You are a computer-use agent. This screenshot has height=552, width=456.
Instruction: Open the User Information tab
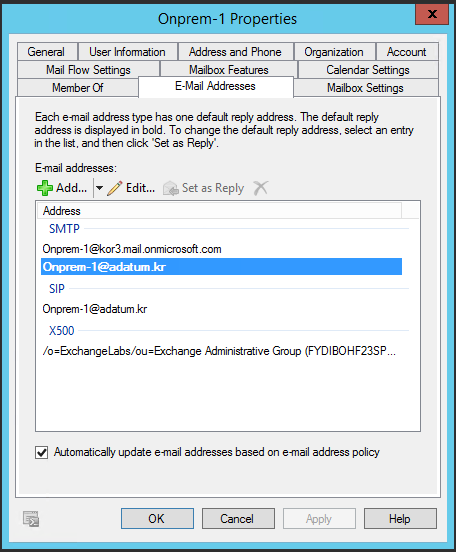[x=127, y=52]
